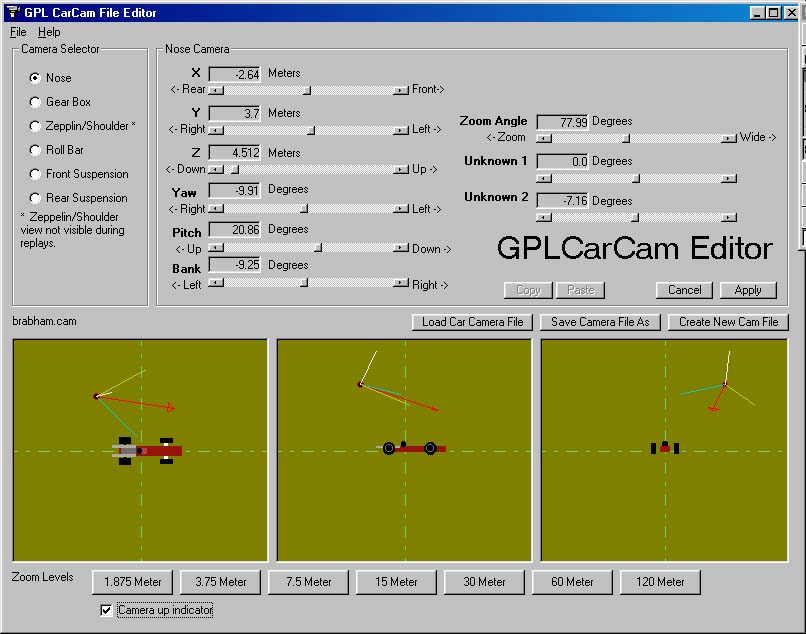Click the left arrow of the Yaw slider
Viewport: 806px width, 634px height.
[x=215, y=210]
